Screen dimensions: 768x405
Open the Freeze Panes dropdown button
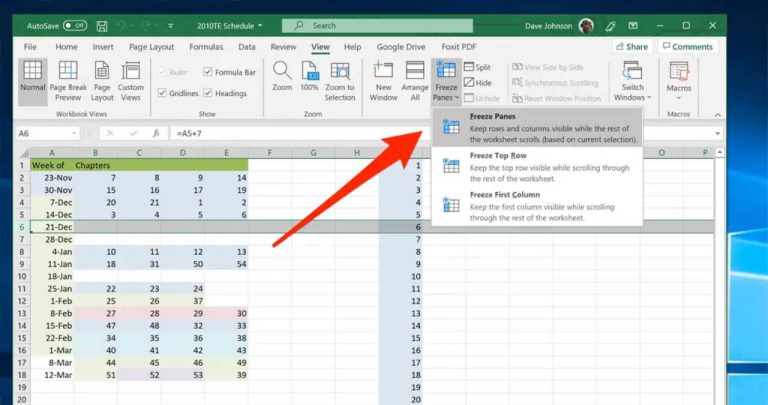click(x=446, y=82)
